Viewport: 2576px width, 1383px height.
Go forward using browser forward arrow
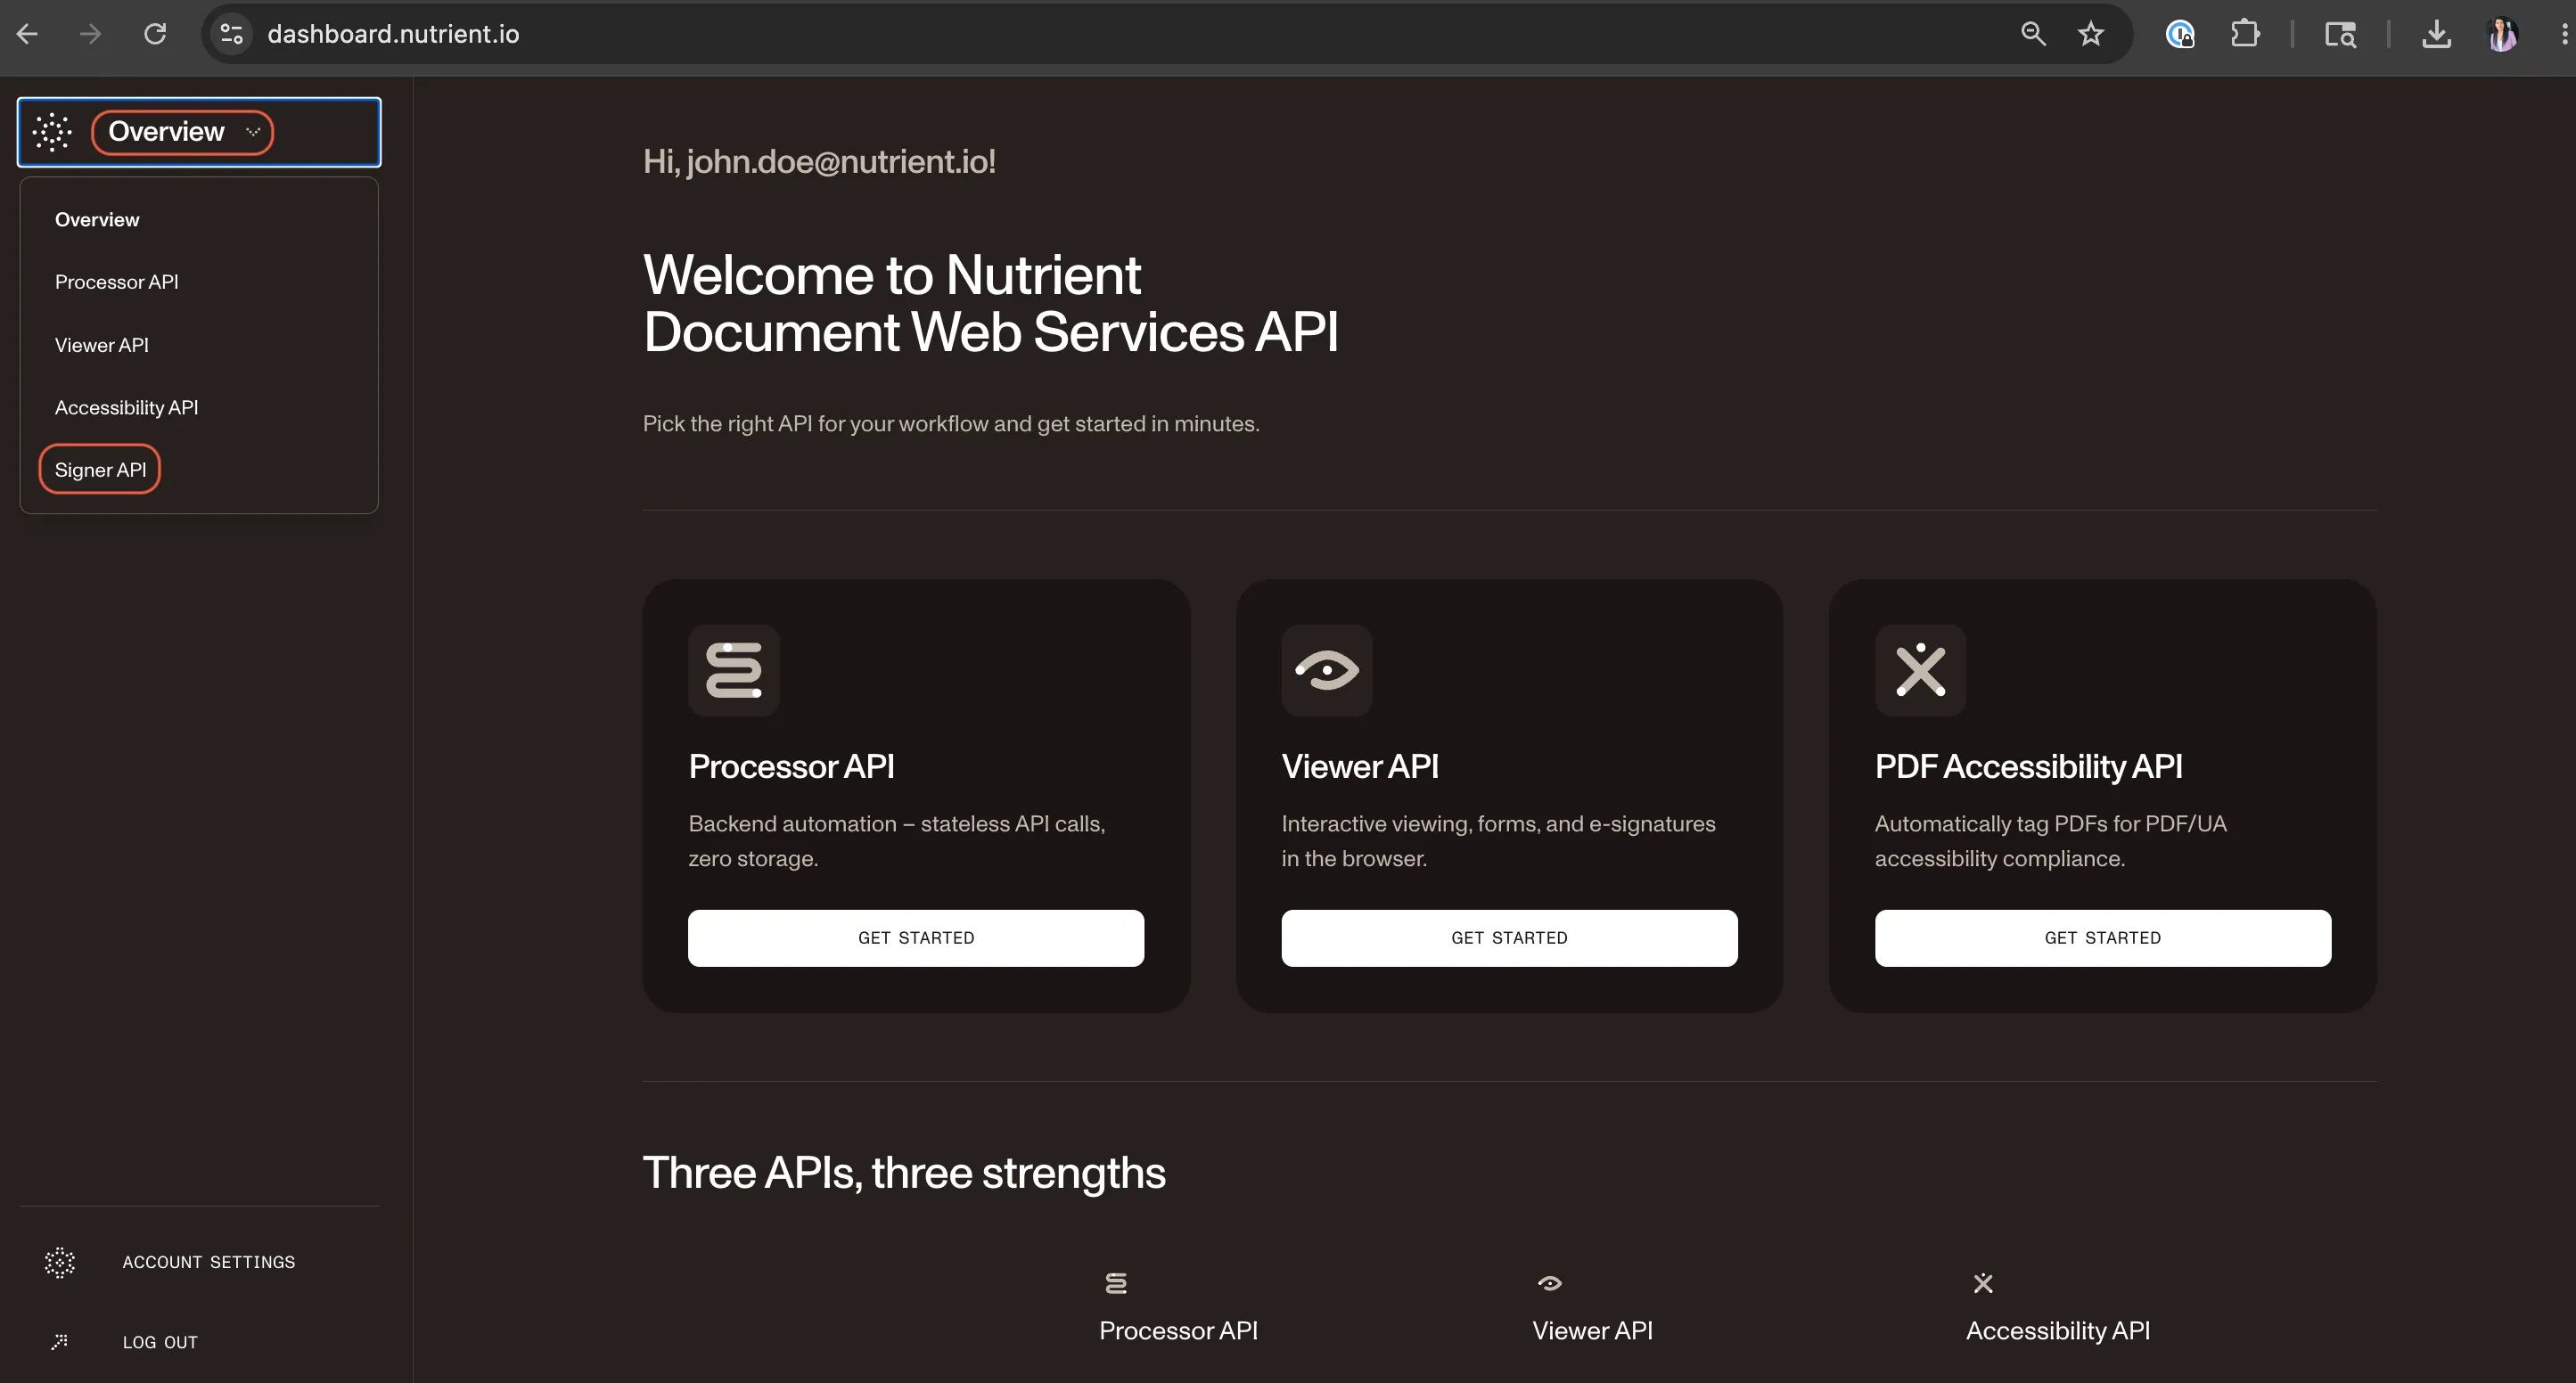91,34
